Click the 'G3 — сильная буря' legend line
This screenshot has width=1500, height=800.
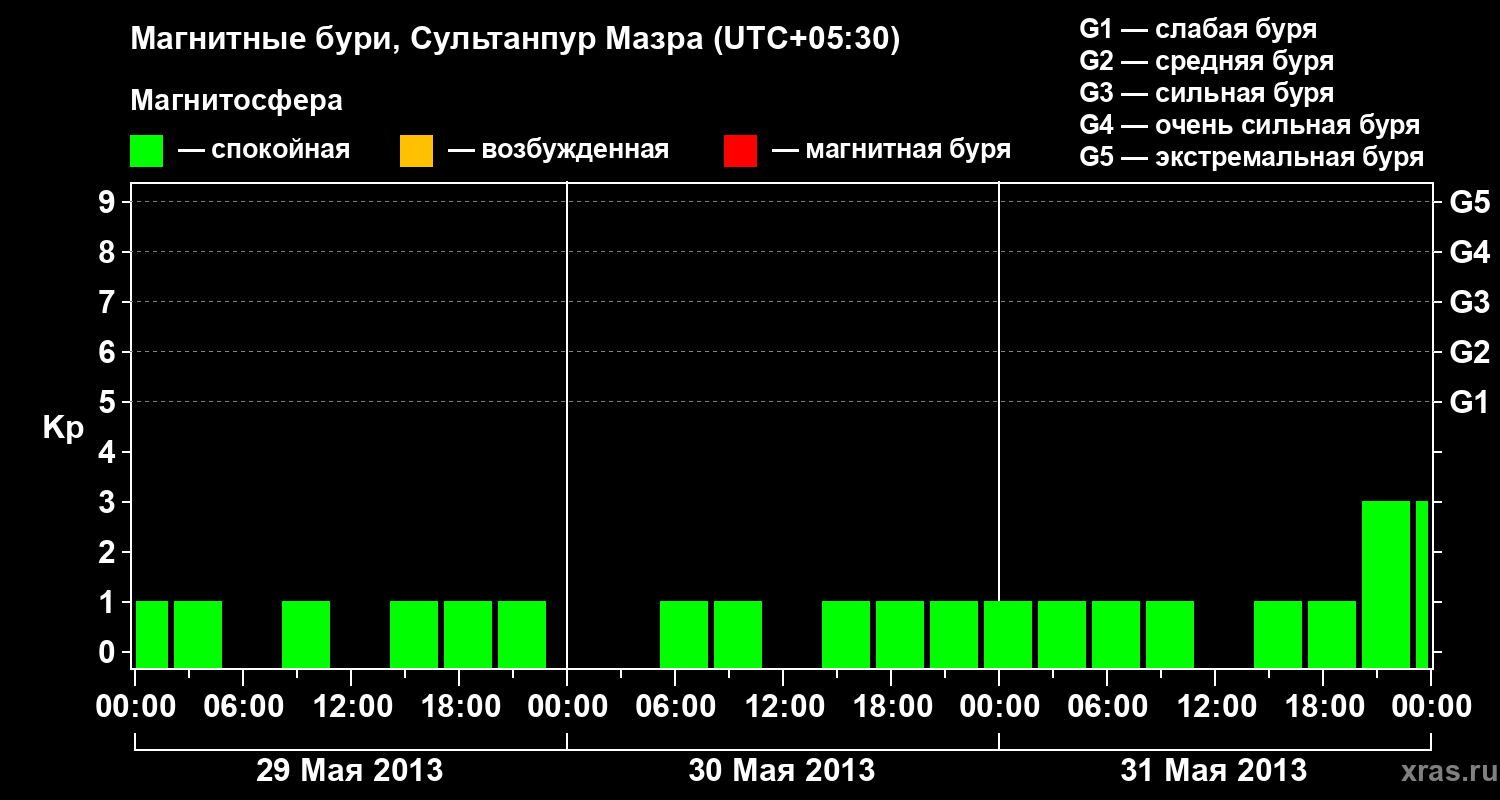point(1207,93)
